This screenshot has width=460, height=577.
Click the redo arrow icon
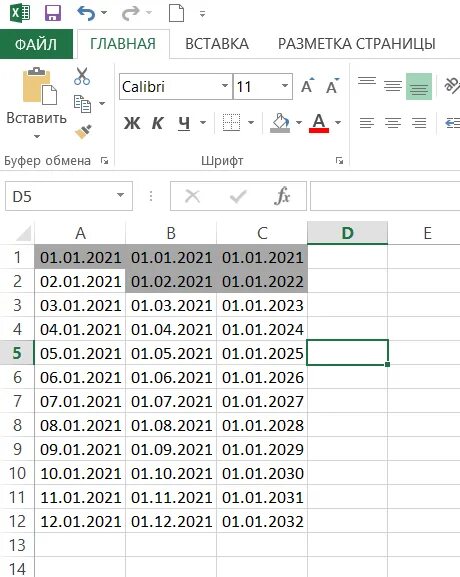[130, 13]
